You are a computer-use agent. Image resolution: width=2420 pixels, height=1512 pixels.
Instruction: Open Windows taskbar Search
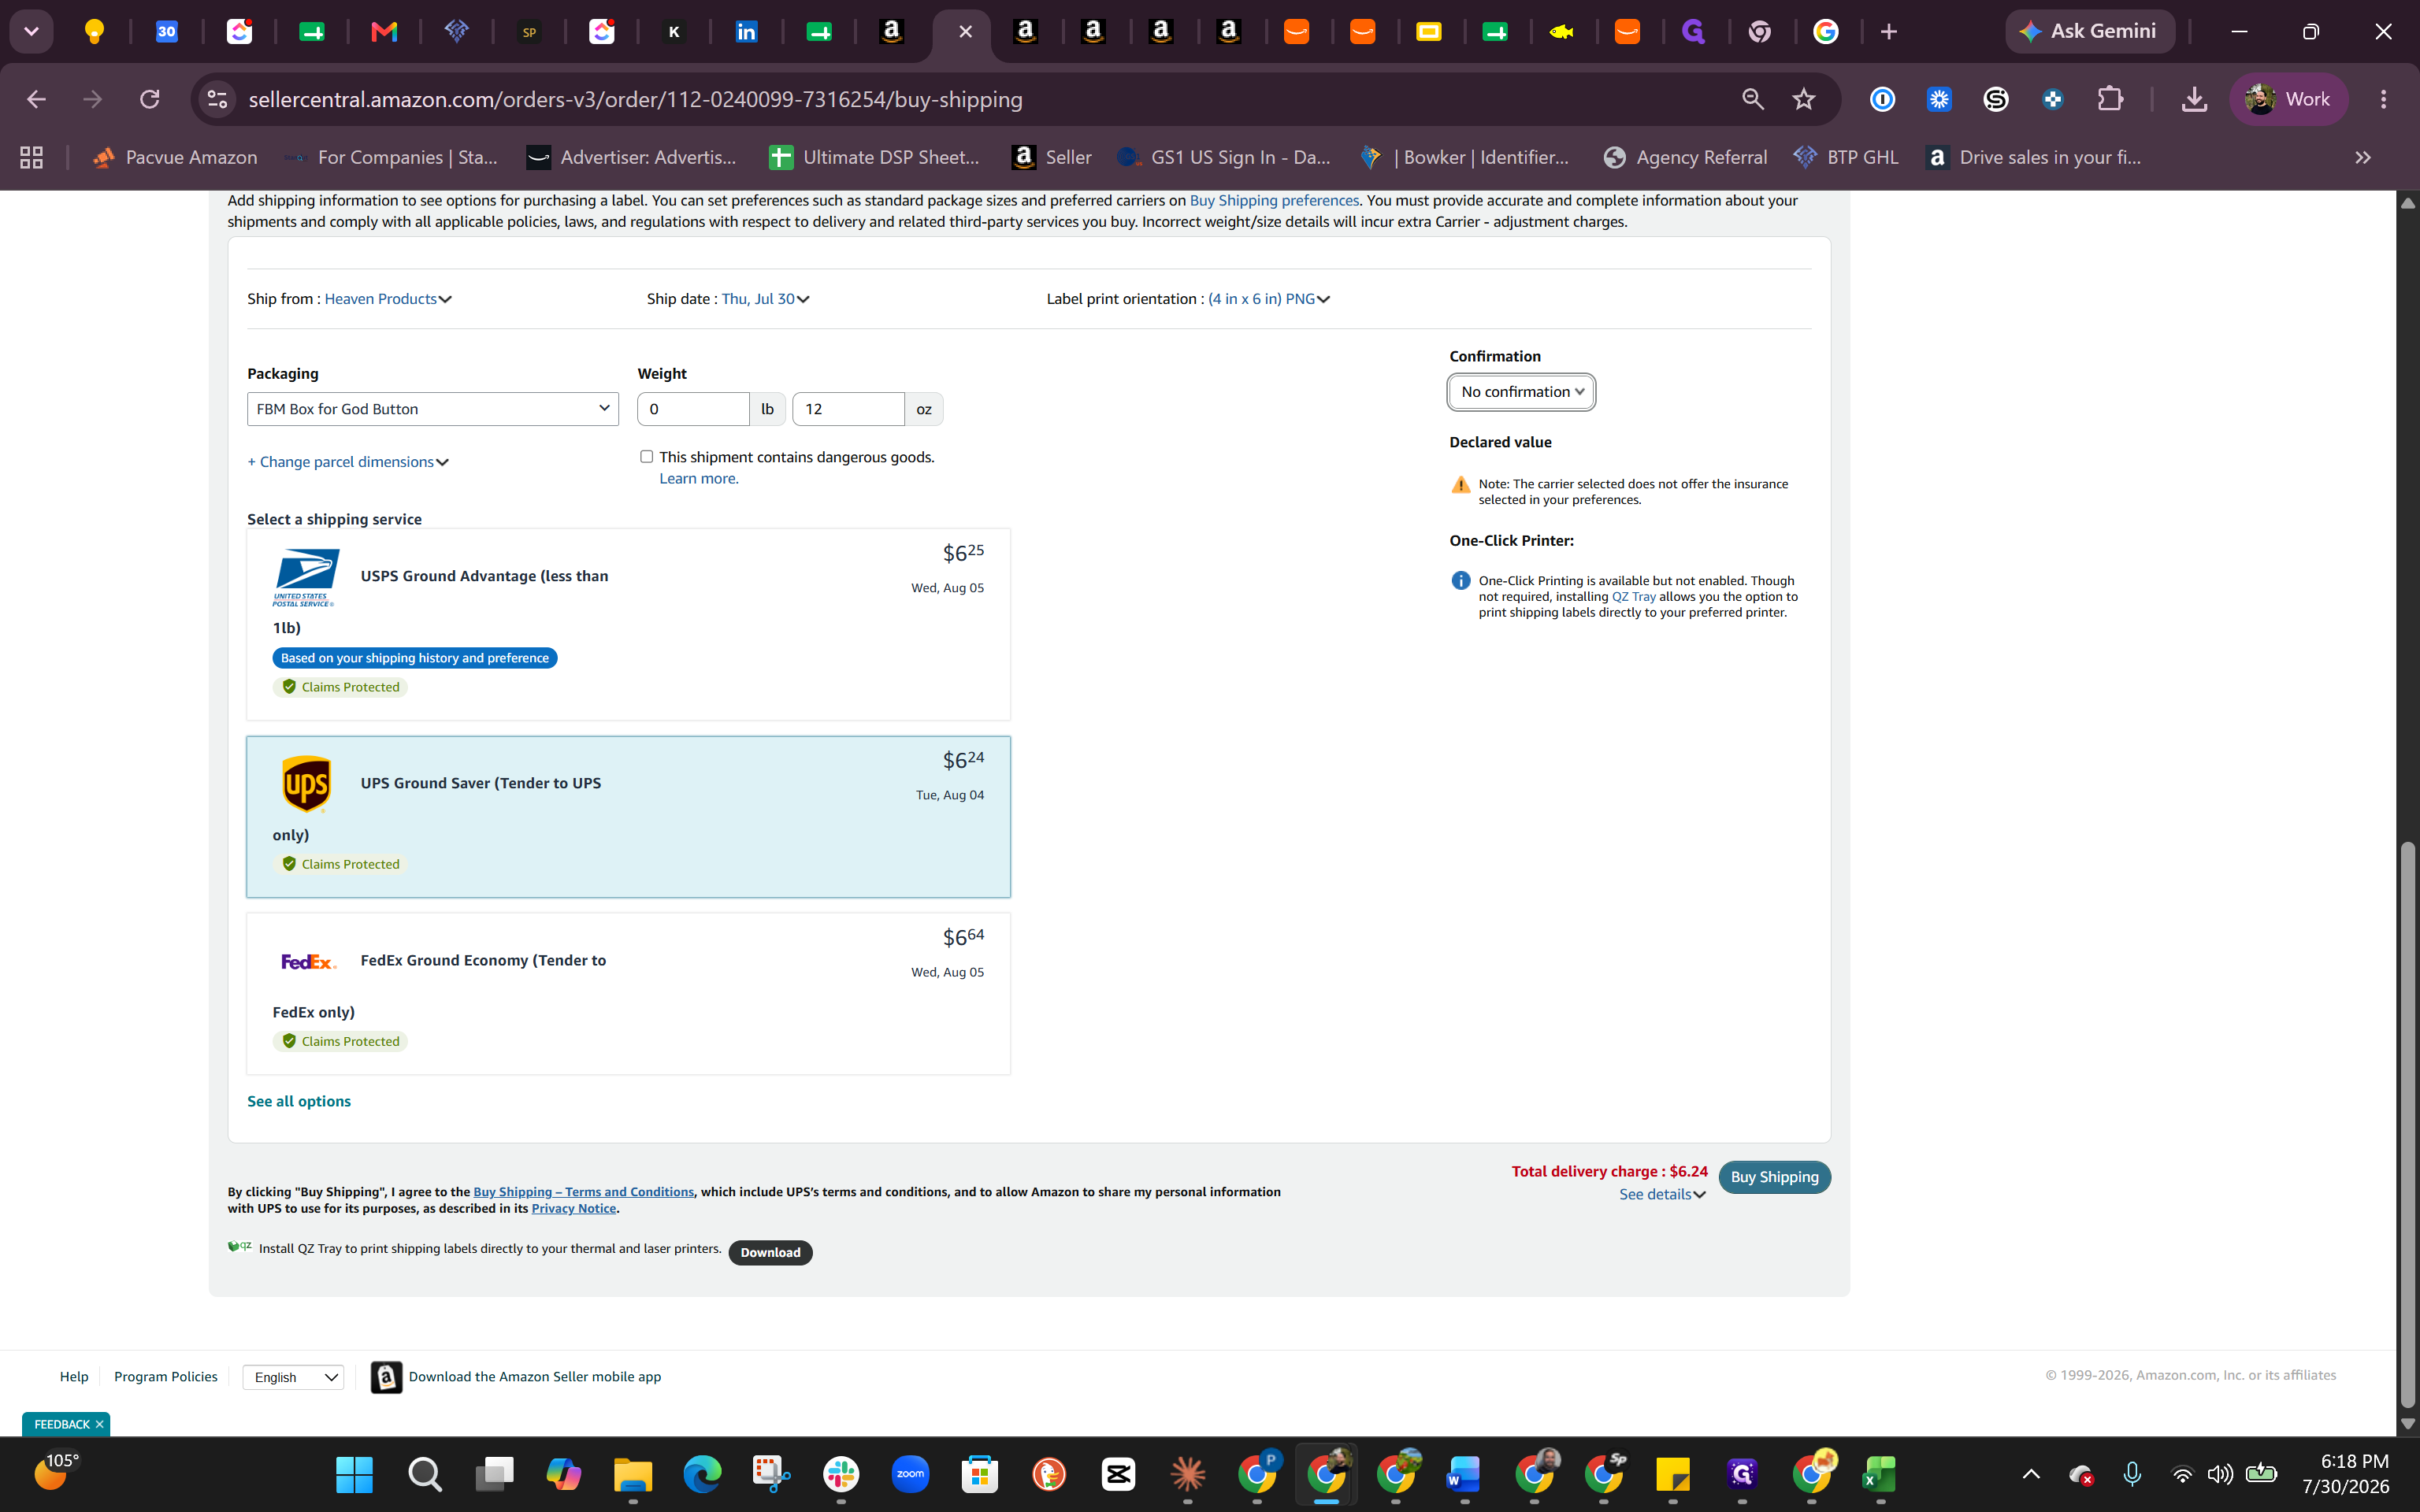click(424, 1474)
